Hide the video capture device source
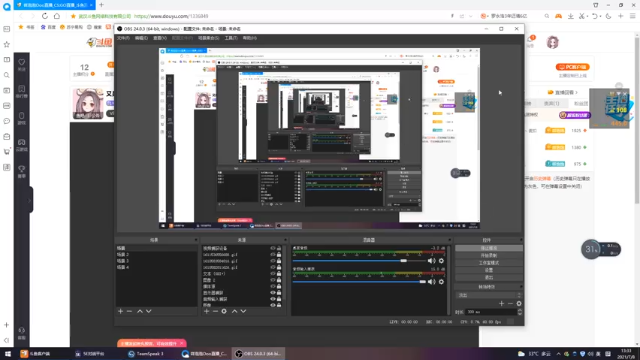 [x=273, y=248]
